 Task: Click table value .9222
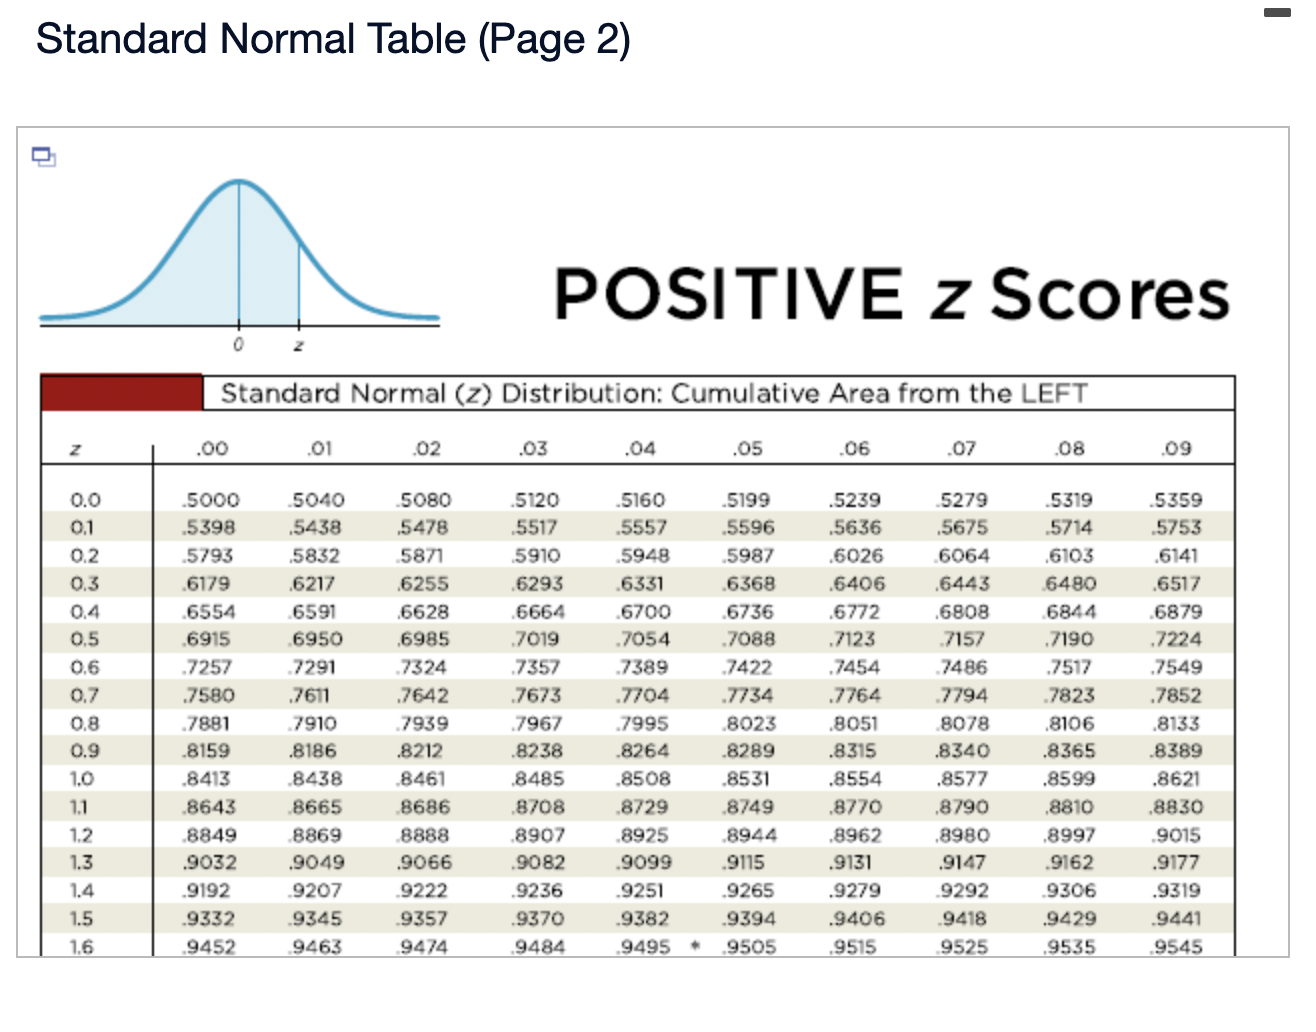click(x=422, y=891)
